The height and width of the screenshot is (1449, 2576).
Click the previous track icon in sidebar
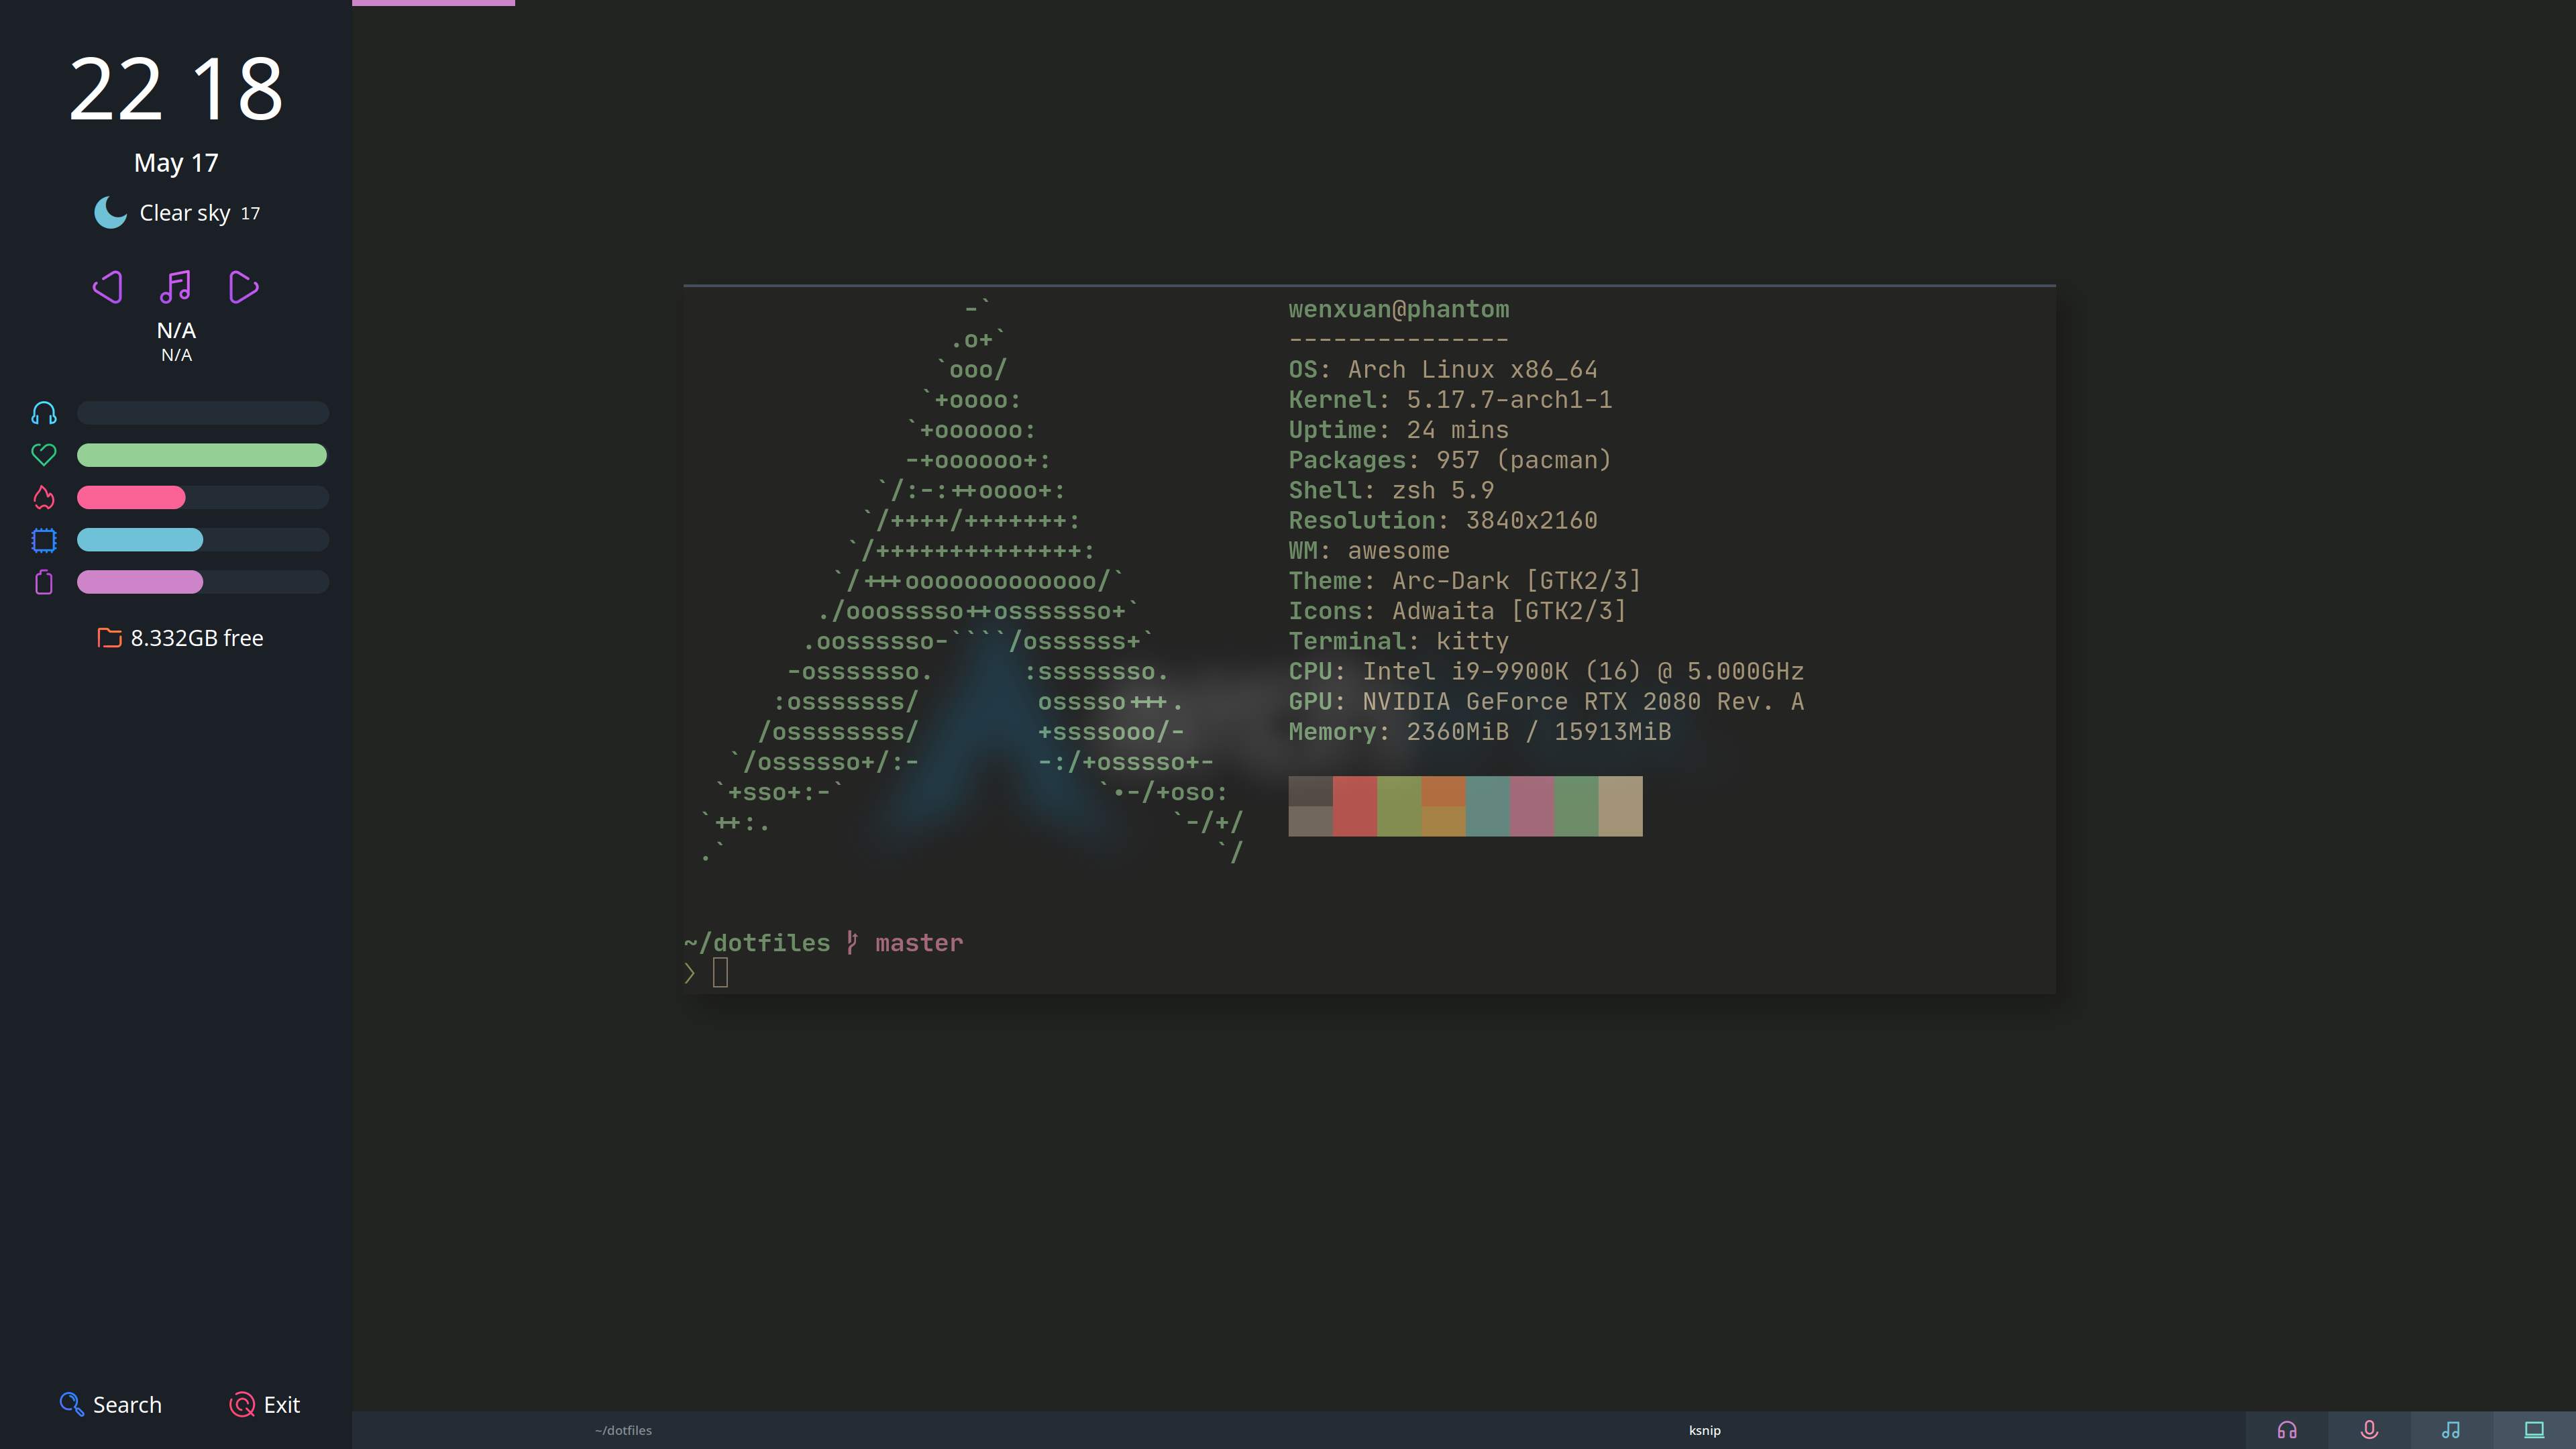(108, 287)
